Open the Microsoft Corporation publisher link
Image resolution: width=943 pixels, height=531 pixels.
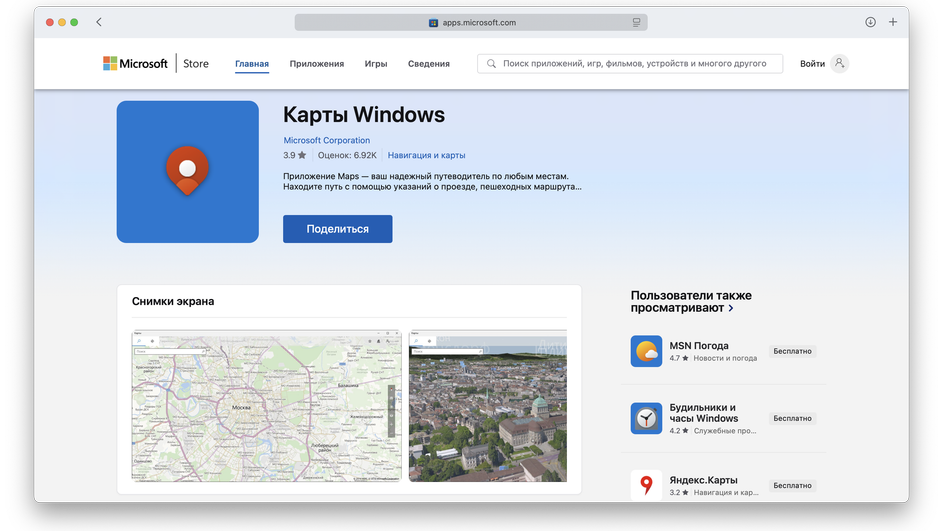(327, 140)
